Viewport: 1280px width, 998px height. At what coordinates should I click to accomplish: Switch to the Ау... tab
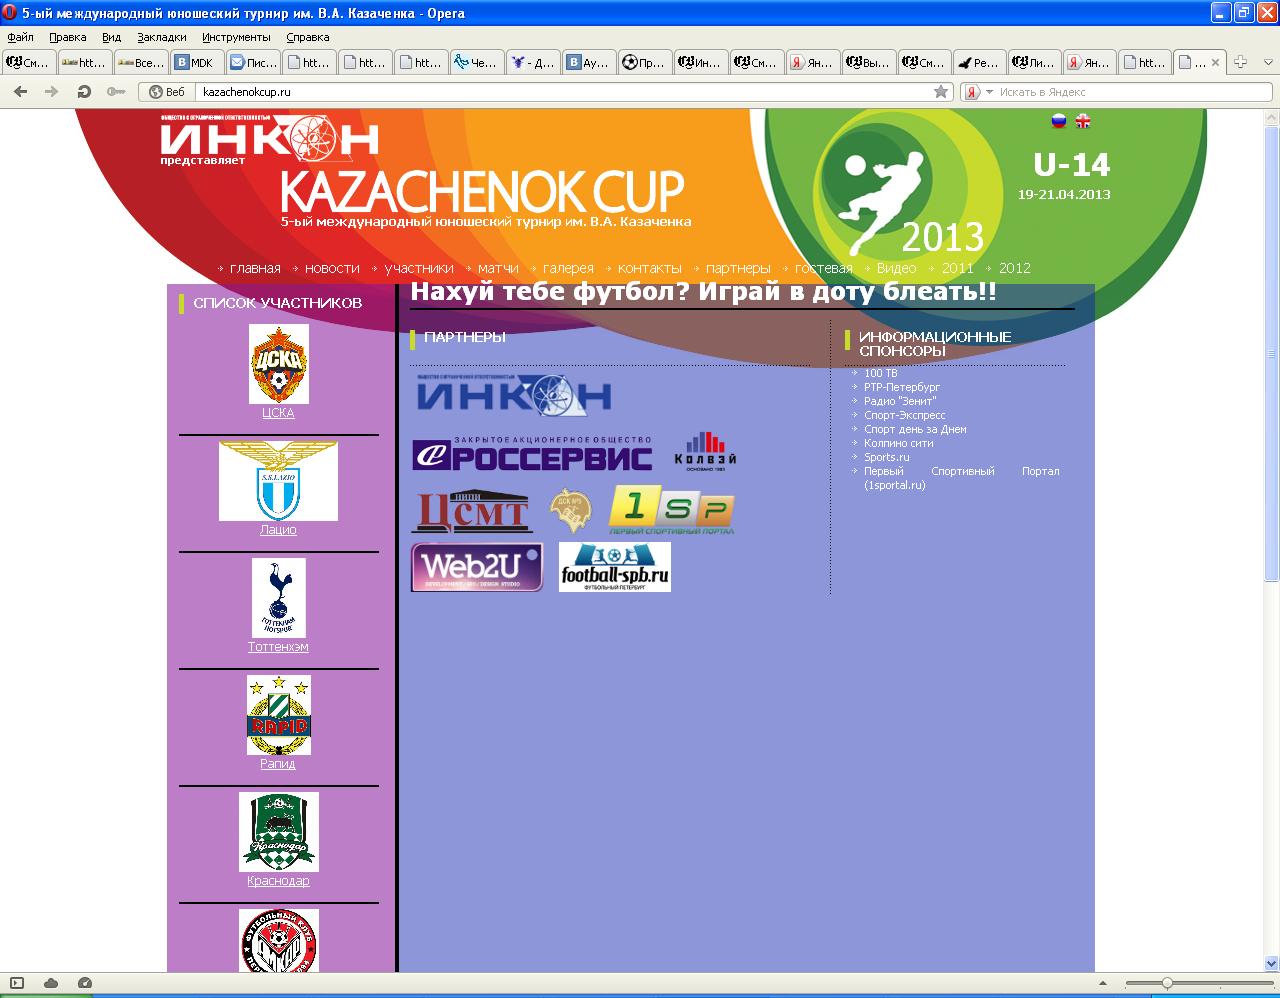589,62
